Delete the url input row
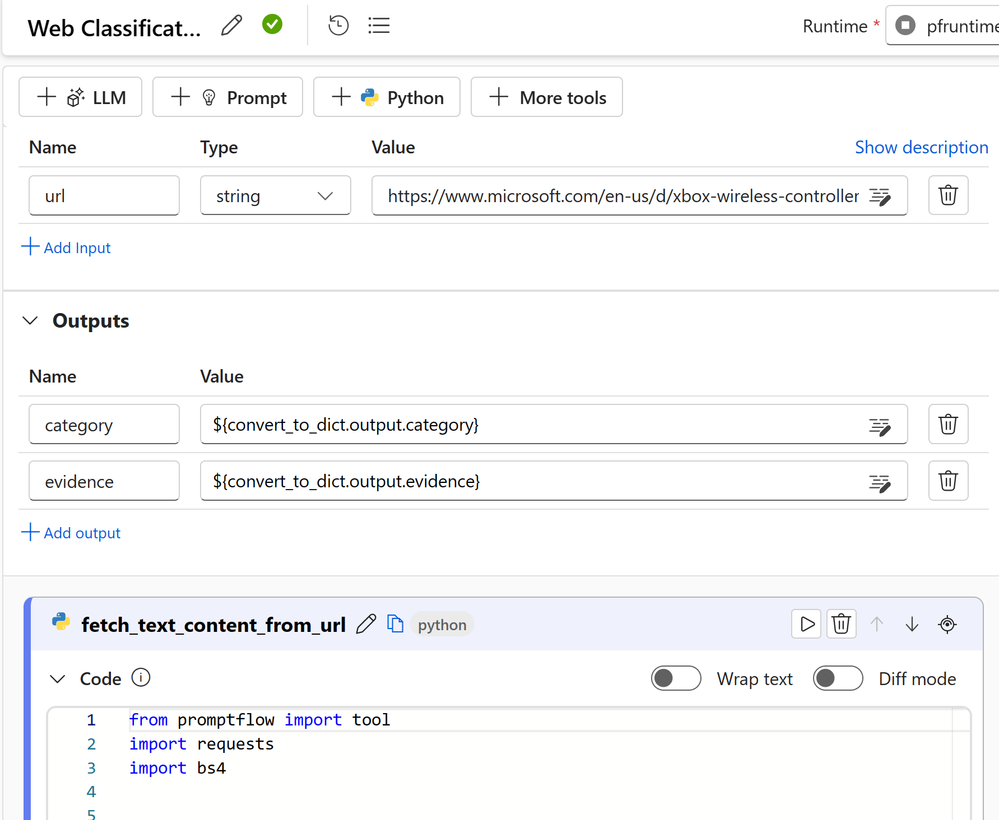 coord(948,196)
